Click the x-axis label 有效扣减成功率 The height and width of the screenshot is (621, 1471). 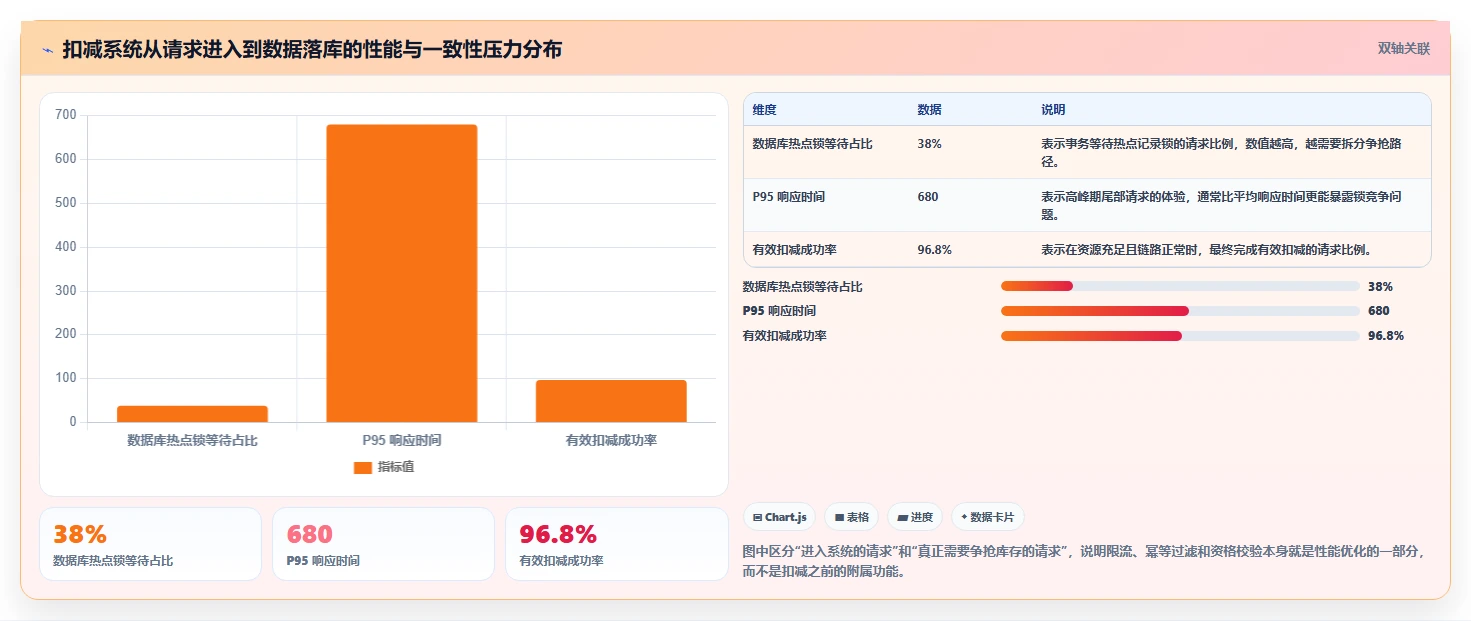[x=611, y=440]
